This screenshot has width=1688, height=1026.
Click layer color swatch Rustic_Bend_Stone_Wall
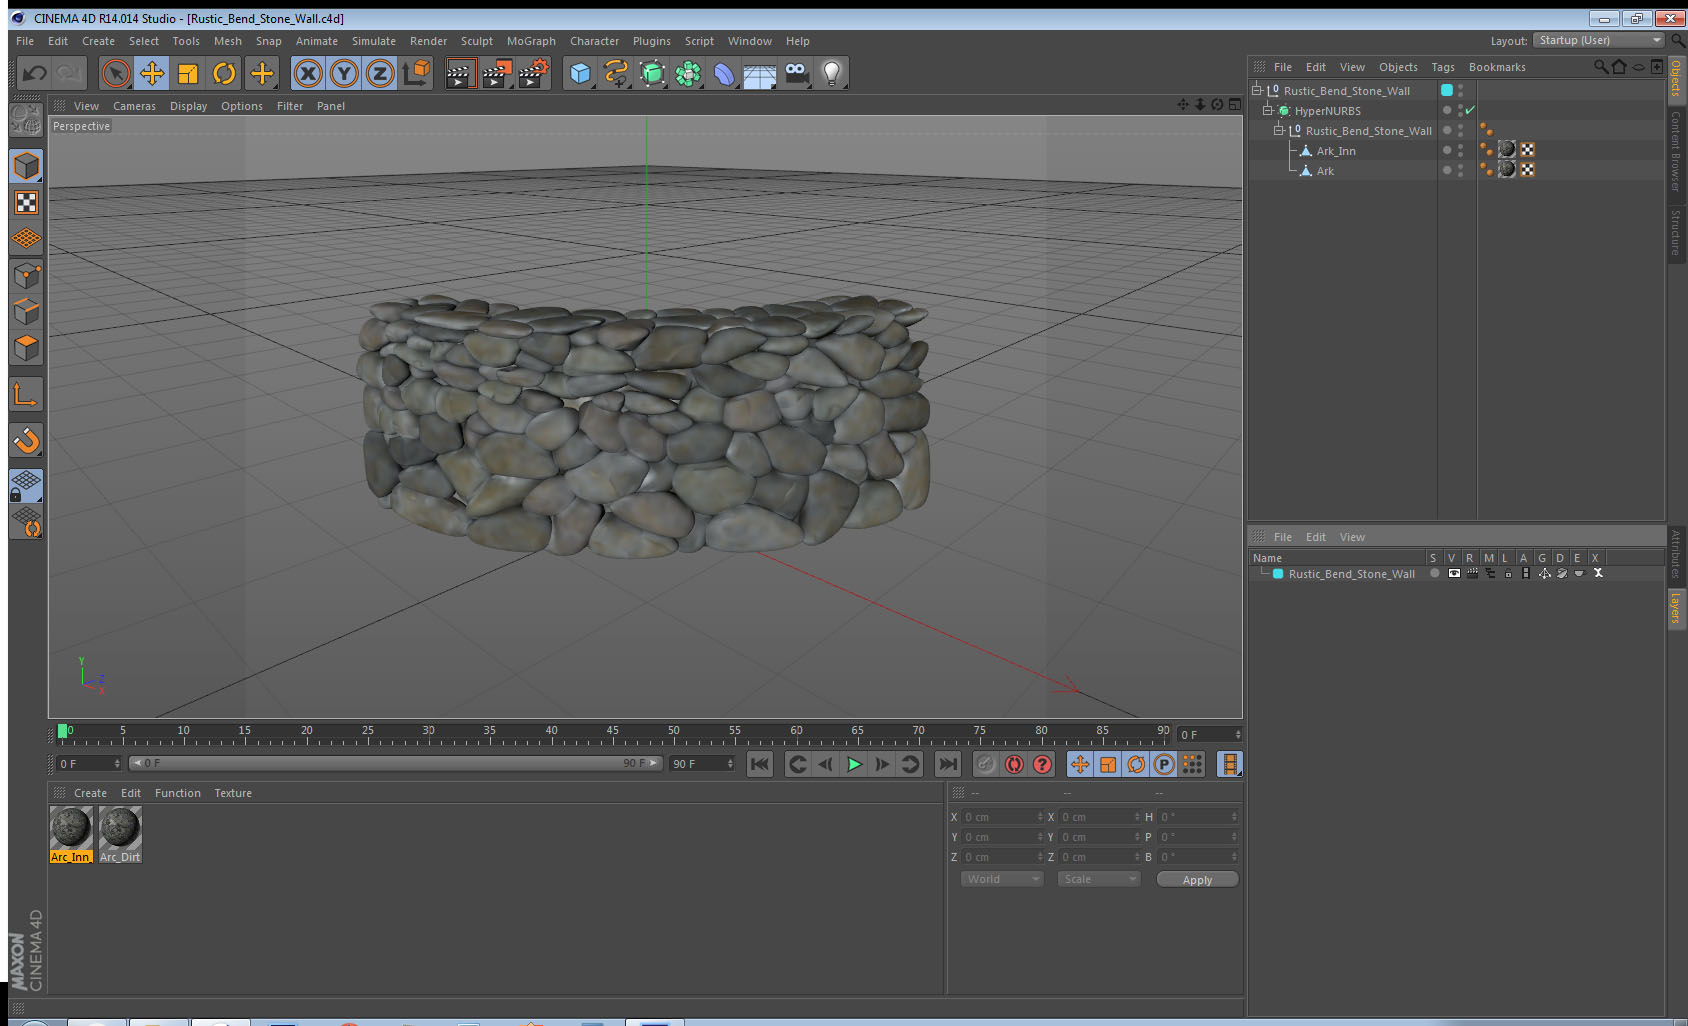[x=1278, y=574]
